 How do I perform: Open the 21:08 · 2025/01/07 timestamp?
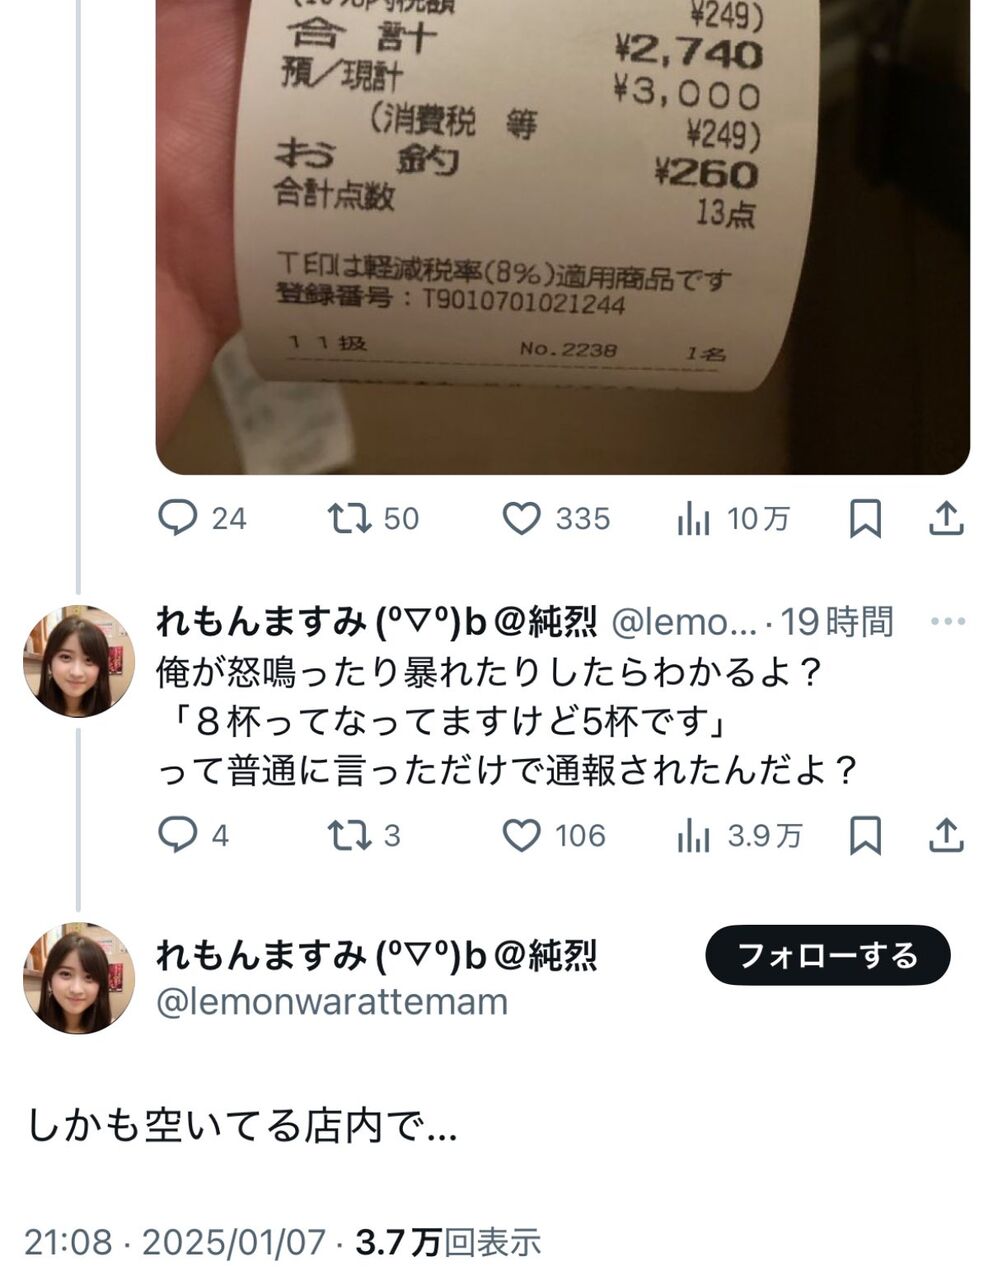[175, 1242]
